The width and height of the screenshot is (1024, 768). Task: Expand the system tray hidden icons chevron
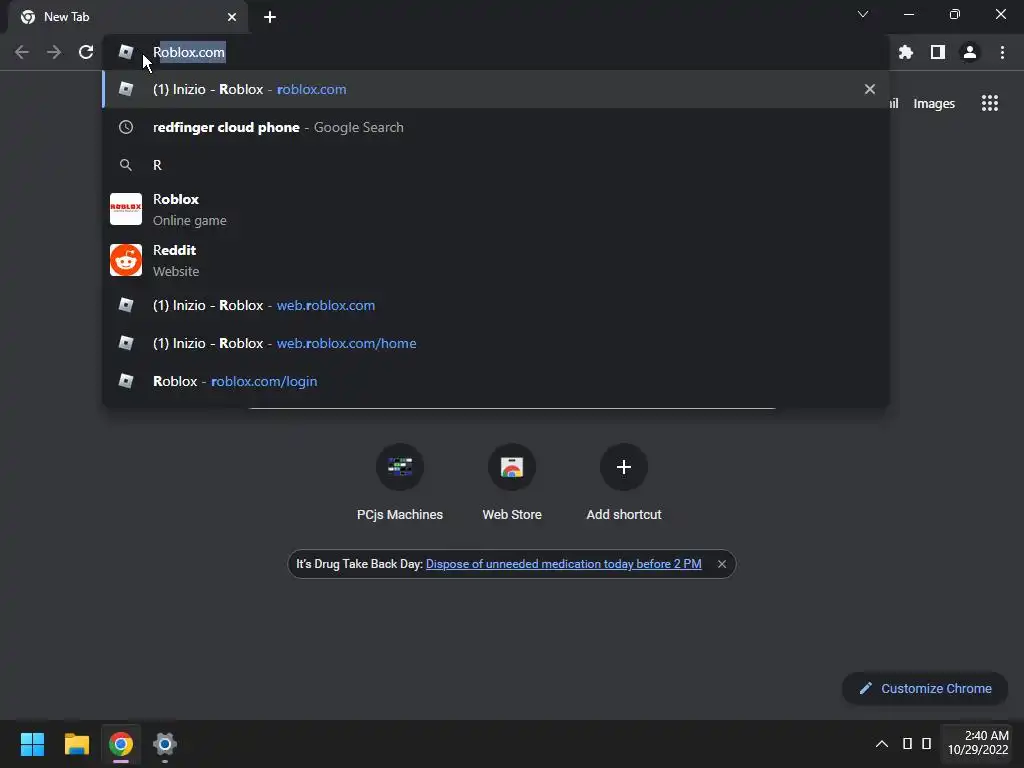(x=882, y=744)
